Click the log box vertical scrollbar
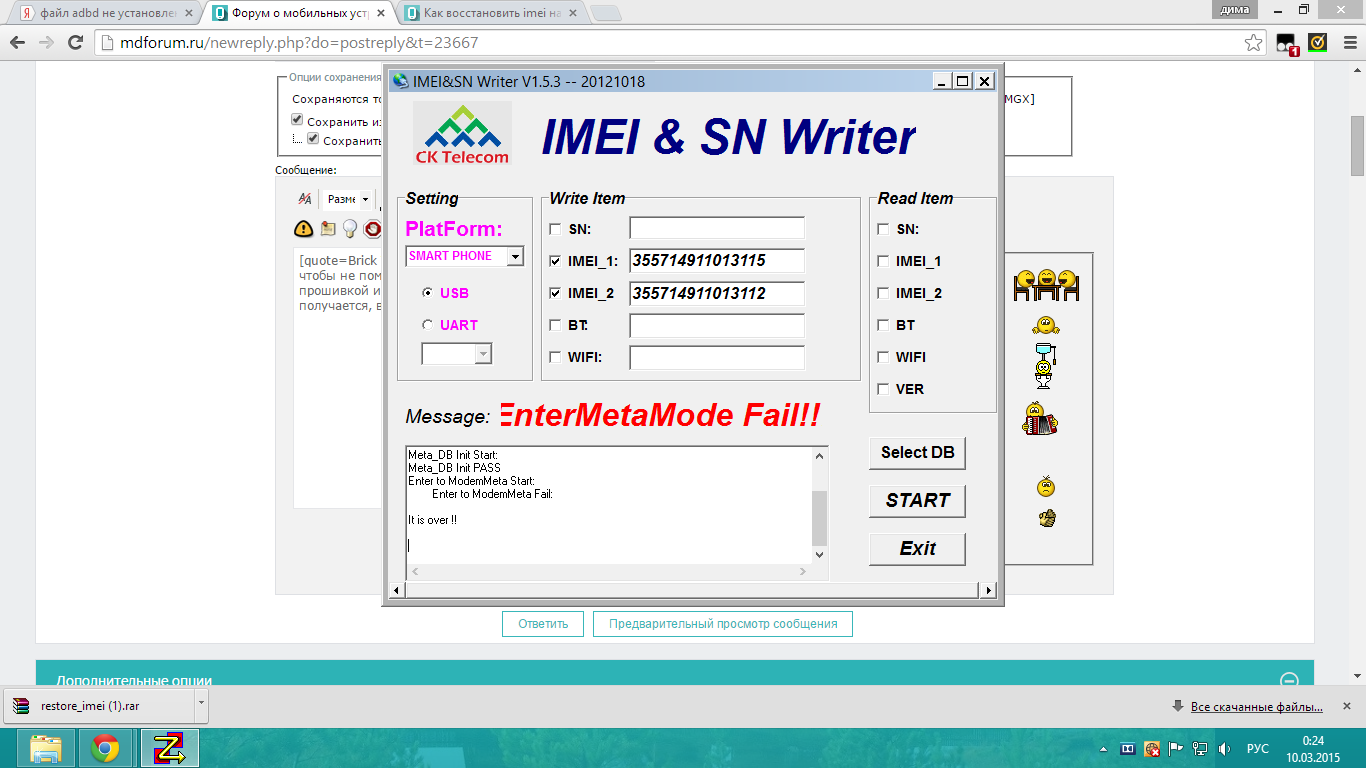Image resolution: width=1366 pixels, height=768 pixels. tap(820, 505)
